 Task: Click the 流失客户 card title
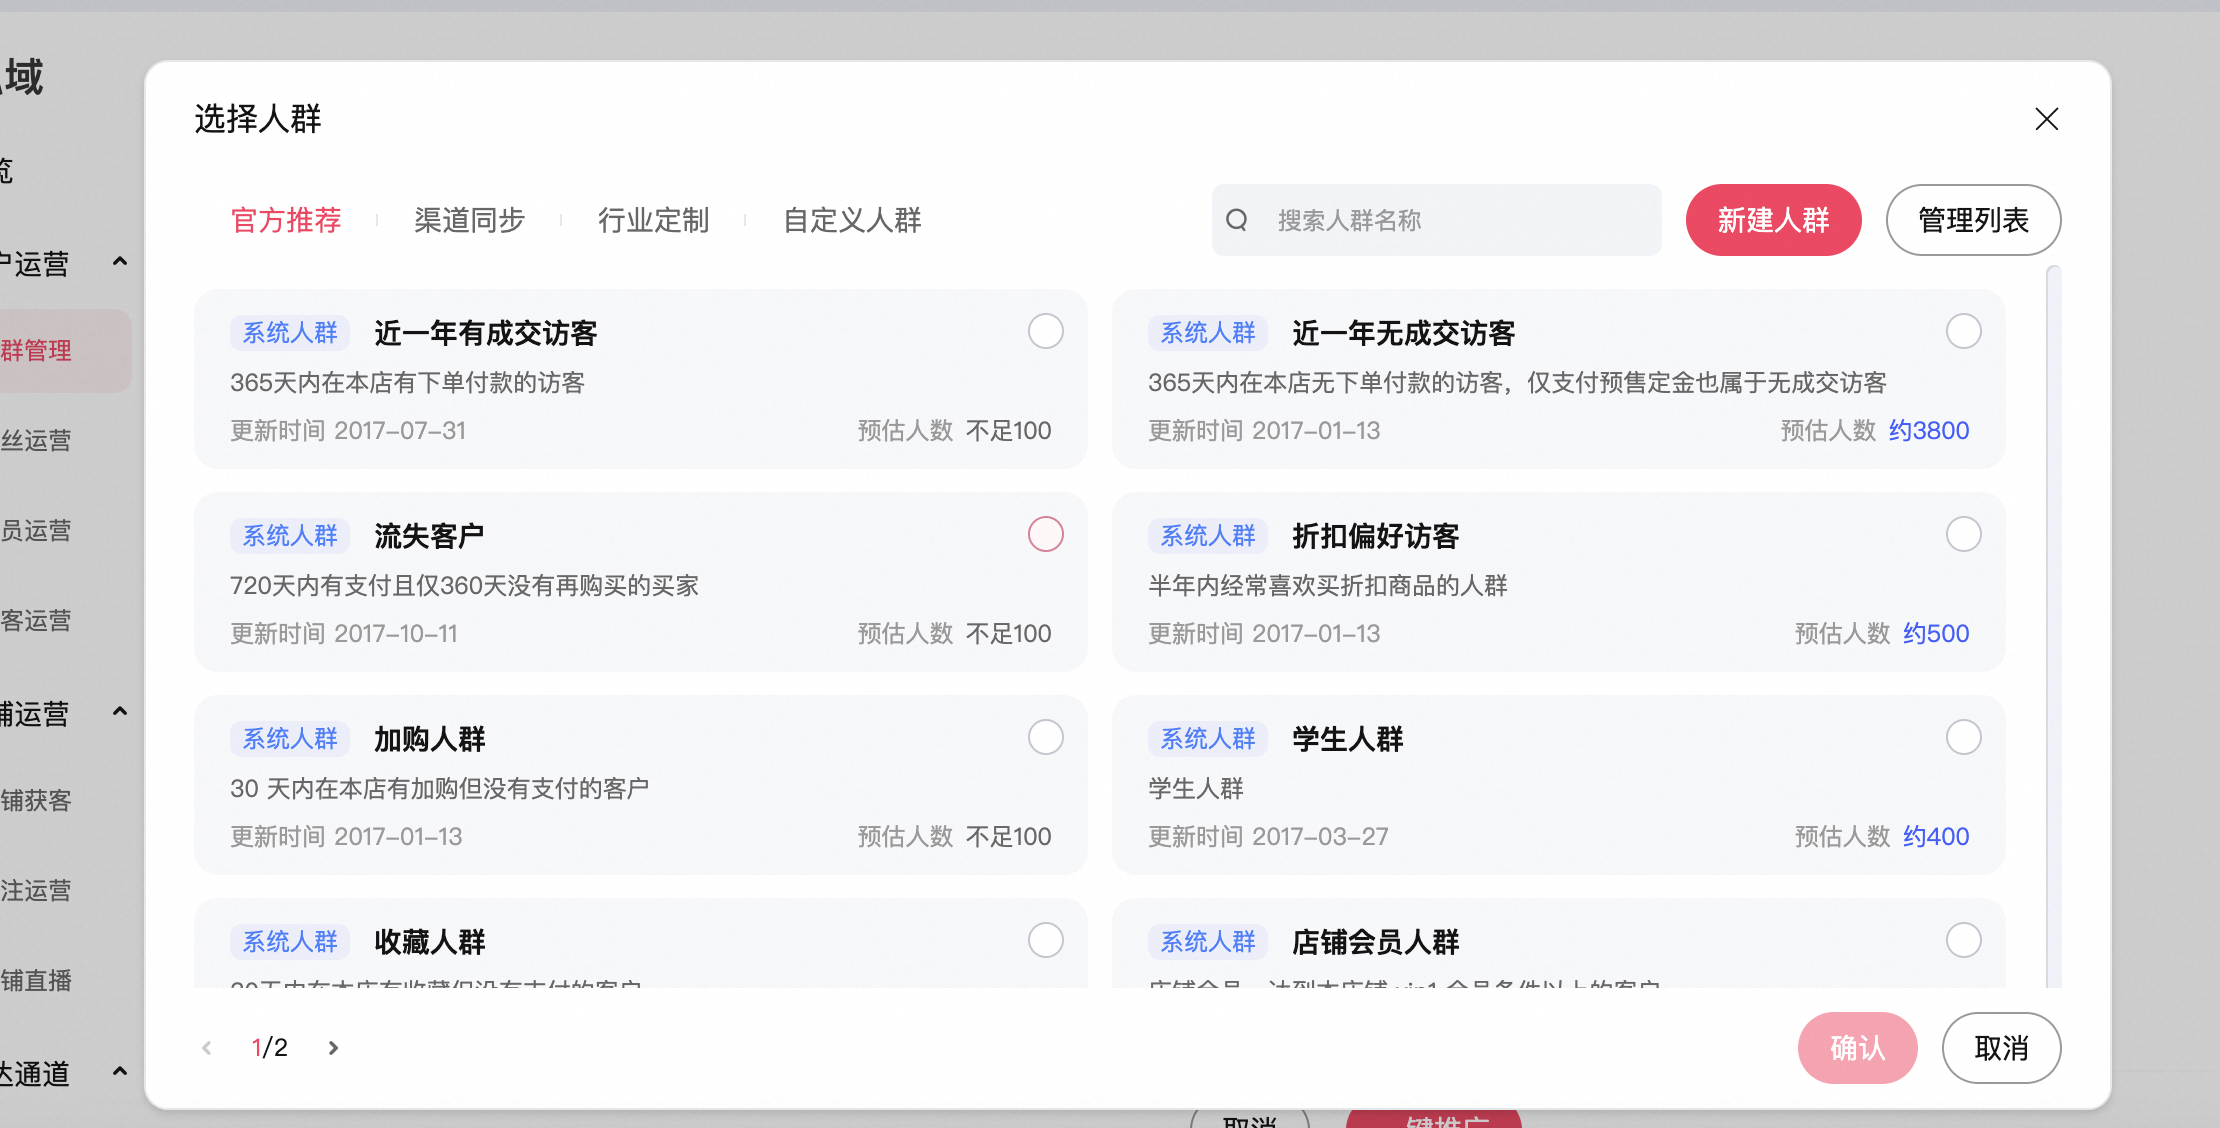430,536
